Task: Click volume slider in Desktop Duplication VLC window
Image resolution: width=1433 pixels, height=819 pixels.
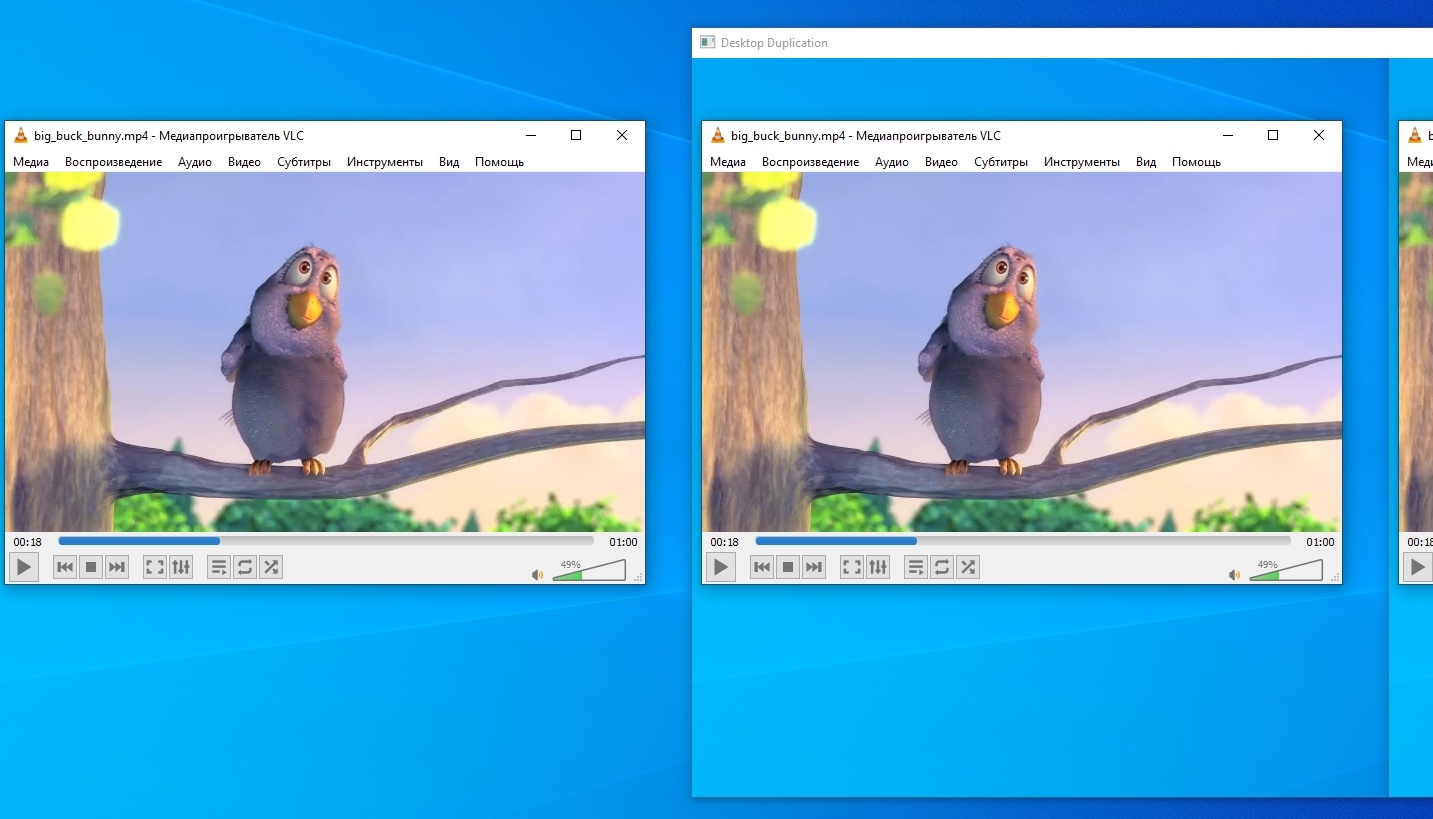Action: (x=1286, y=570)
